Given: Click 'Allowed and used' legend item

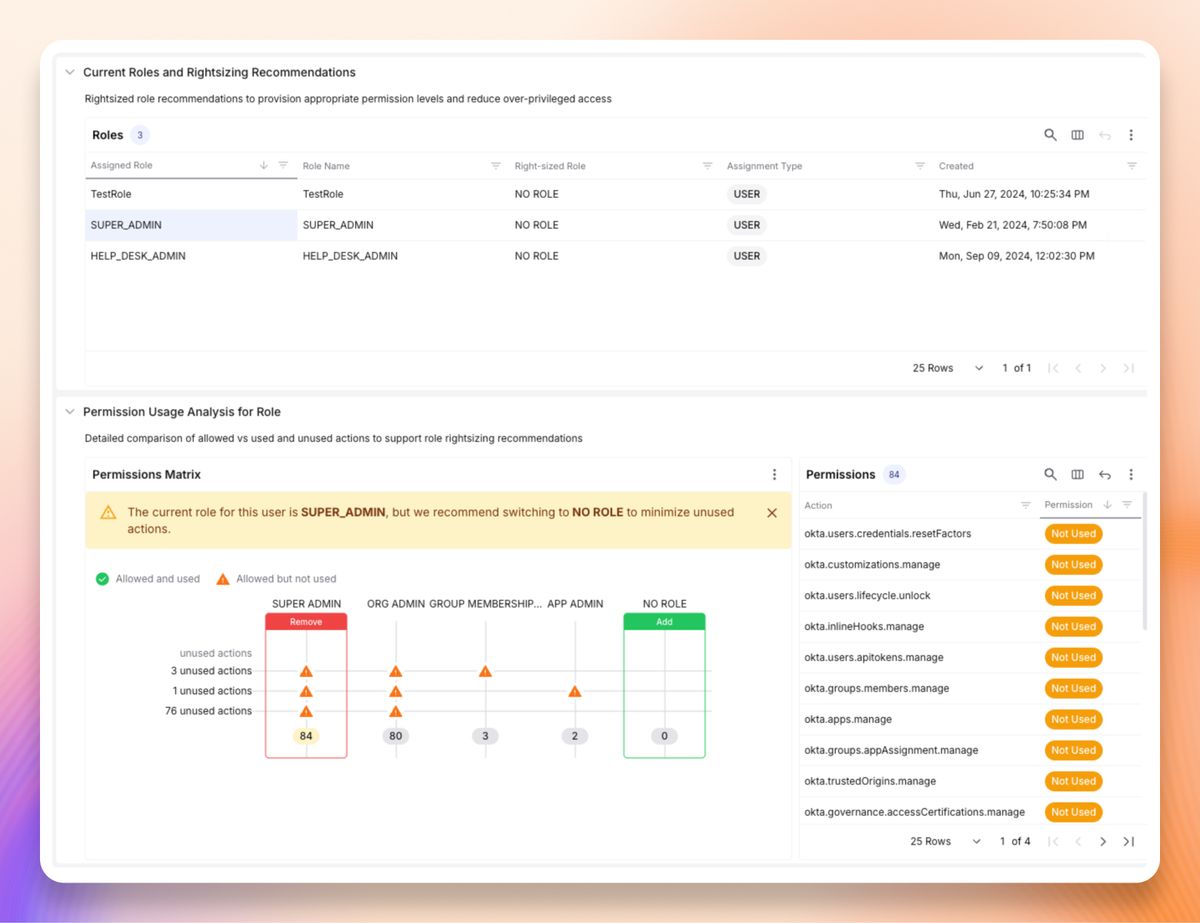Looking at the screenshot, I should click(148, 579).
